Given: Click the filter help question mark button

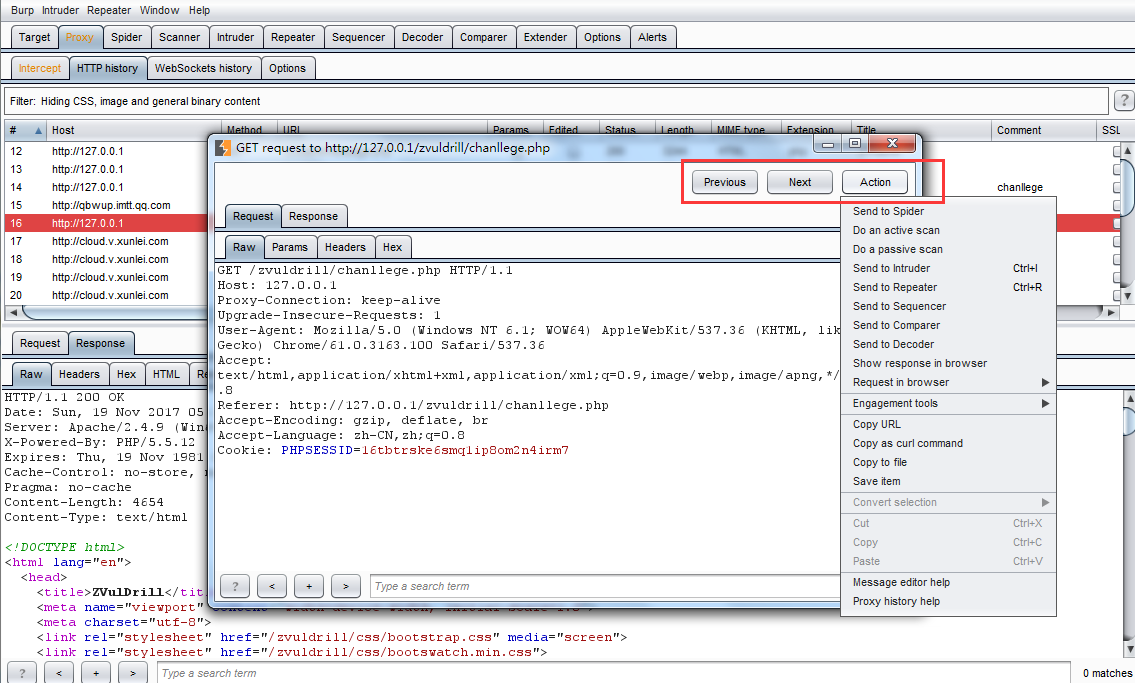Looking at the screenshot, I should [x=1124, y=101].
